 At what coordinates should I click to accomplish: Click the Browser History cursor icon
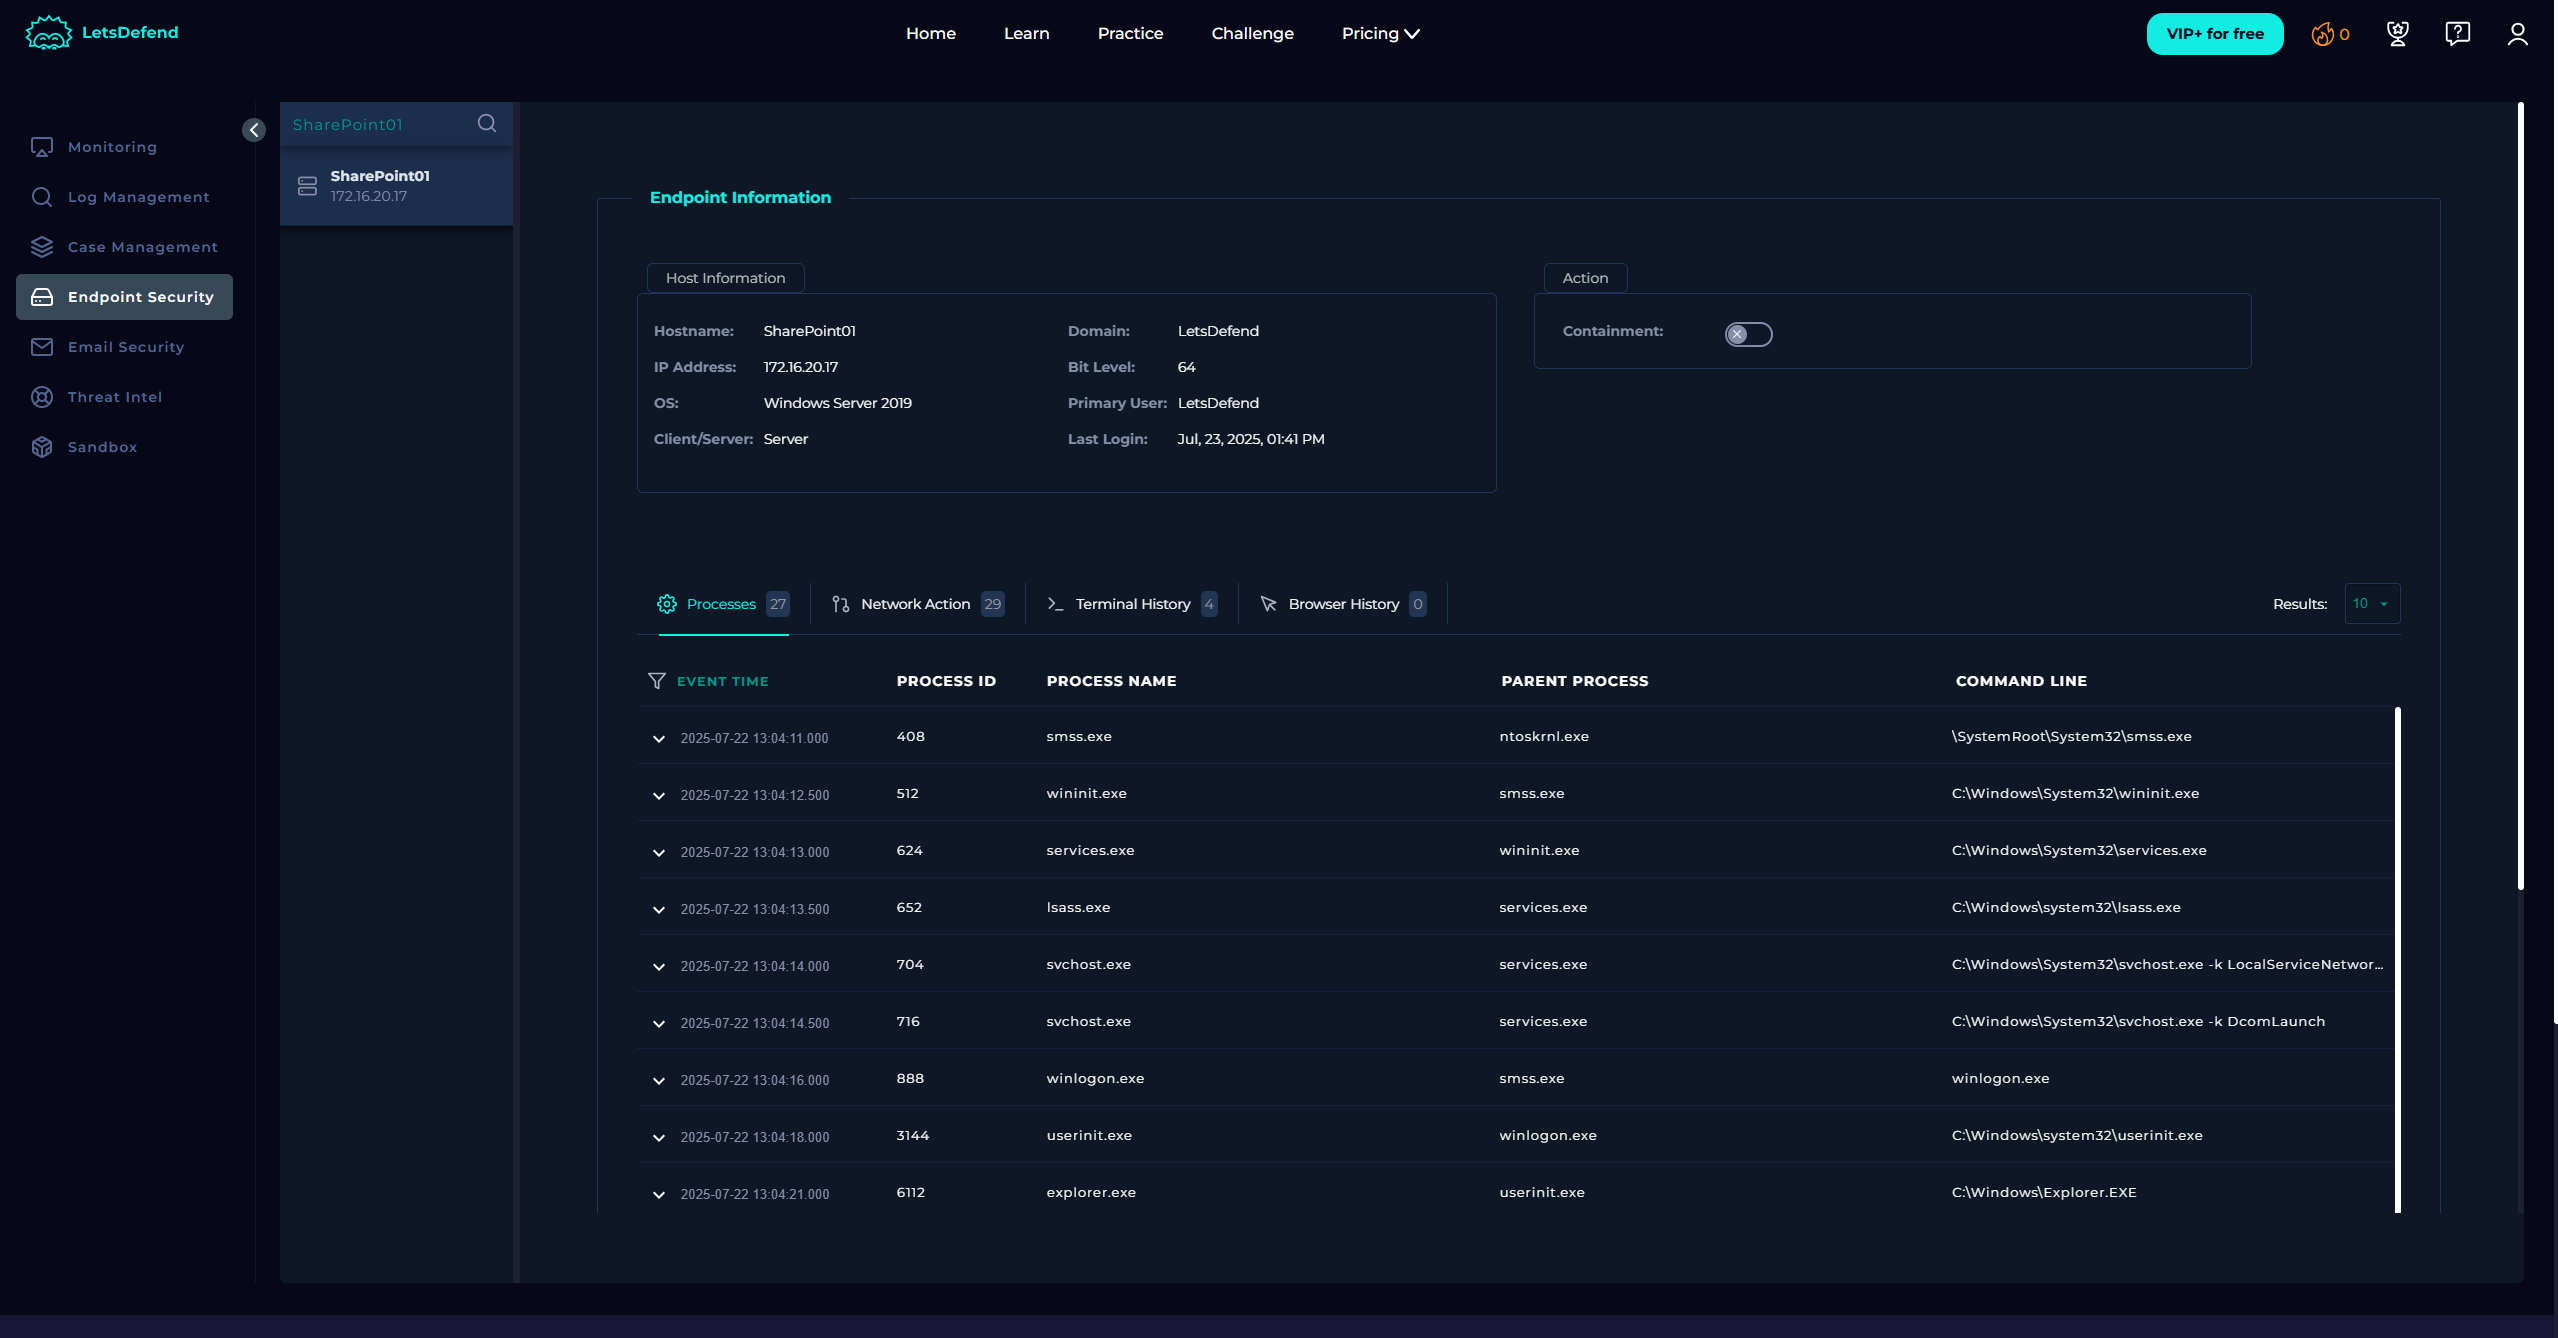coord(1268,604)
